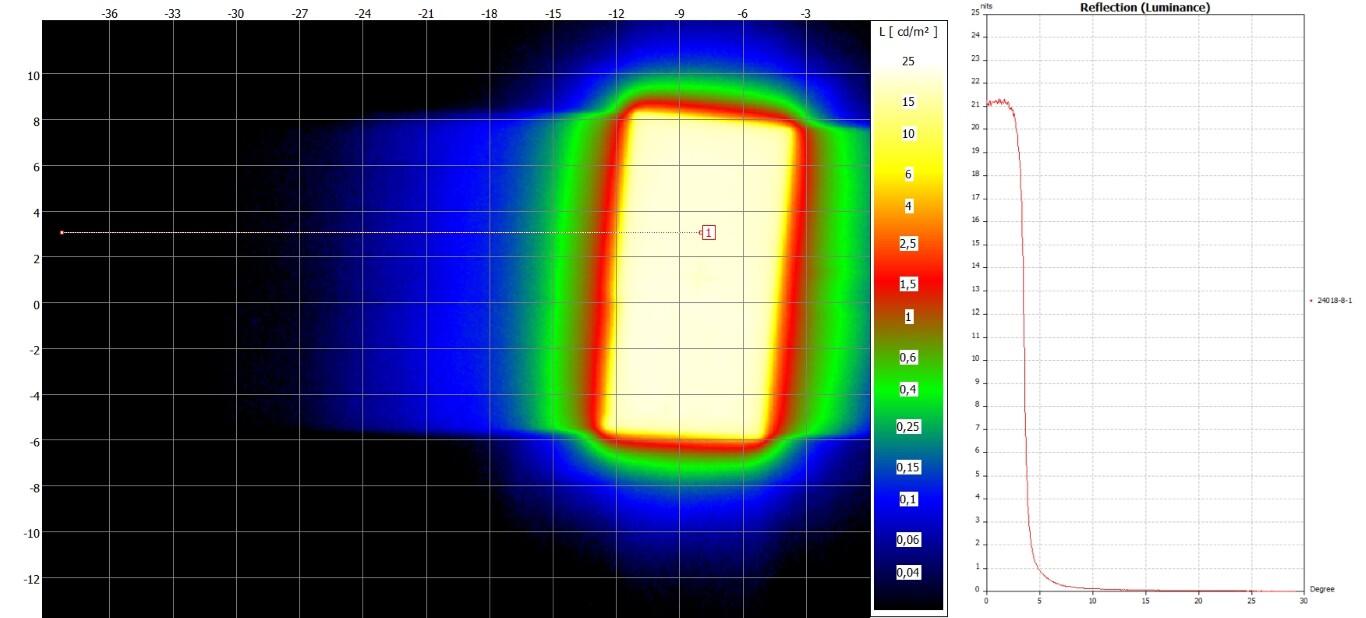Click the 1,5 label in the red band
Viewport: 1366px width, 618px height.
[x=908, y=285]
